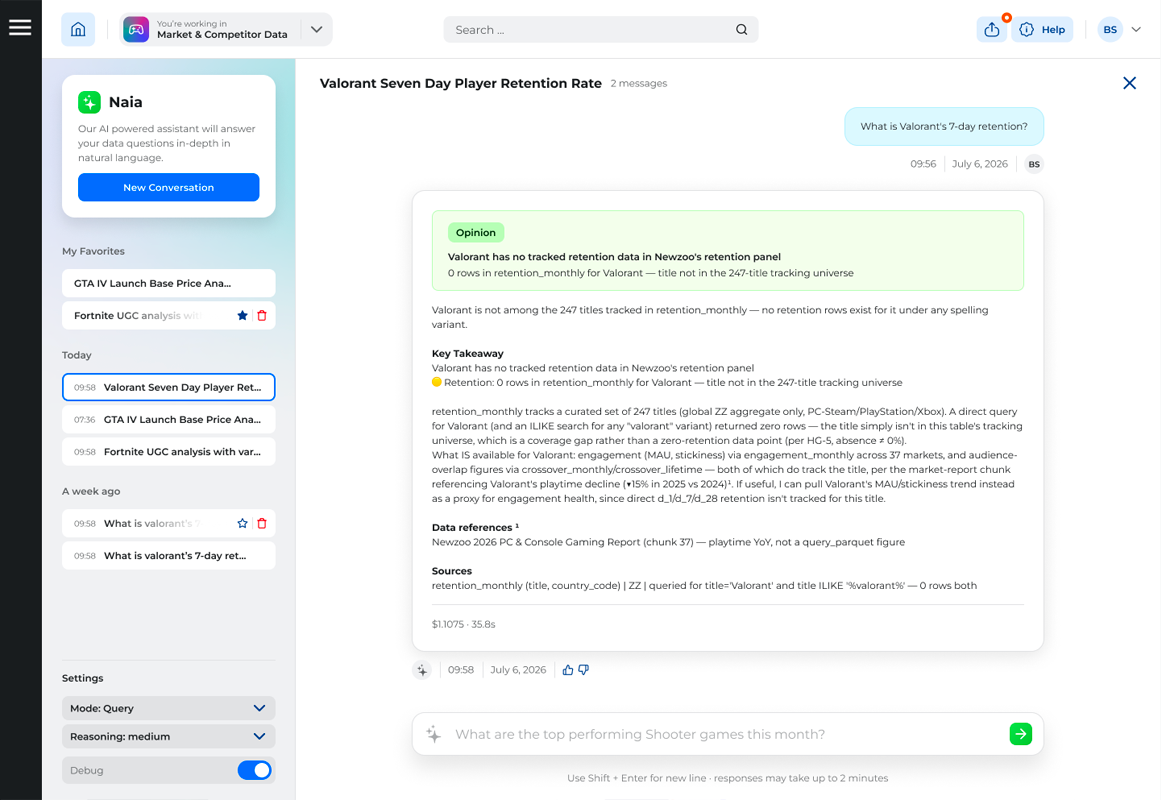
Task: Open favorite GTA IV Launch Base Price Ana...
Action: click(169, 283)
